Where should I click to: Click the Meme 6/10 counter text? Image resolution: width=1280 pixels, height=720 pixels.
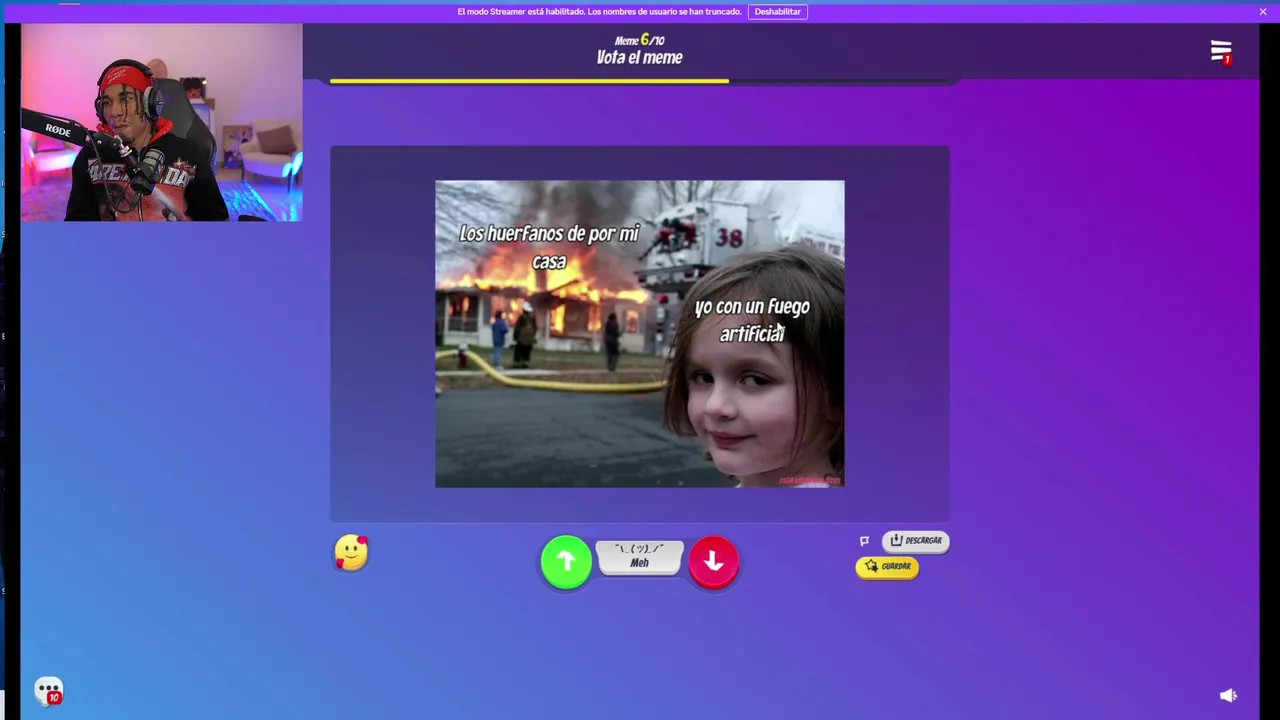[640, 40]
